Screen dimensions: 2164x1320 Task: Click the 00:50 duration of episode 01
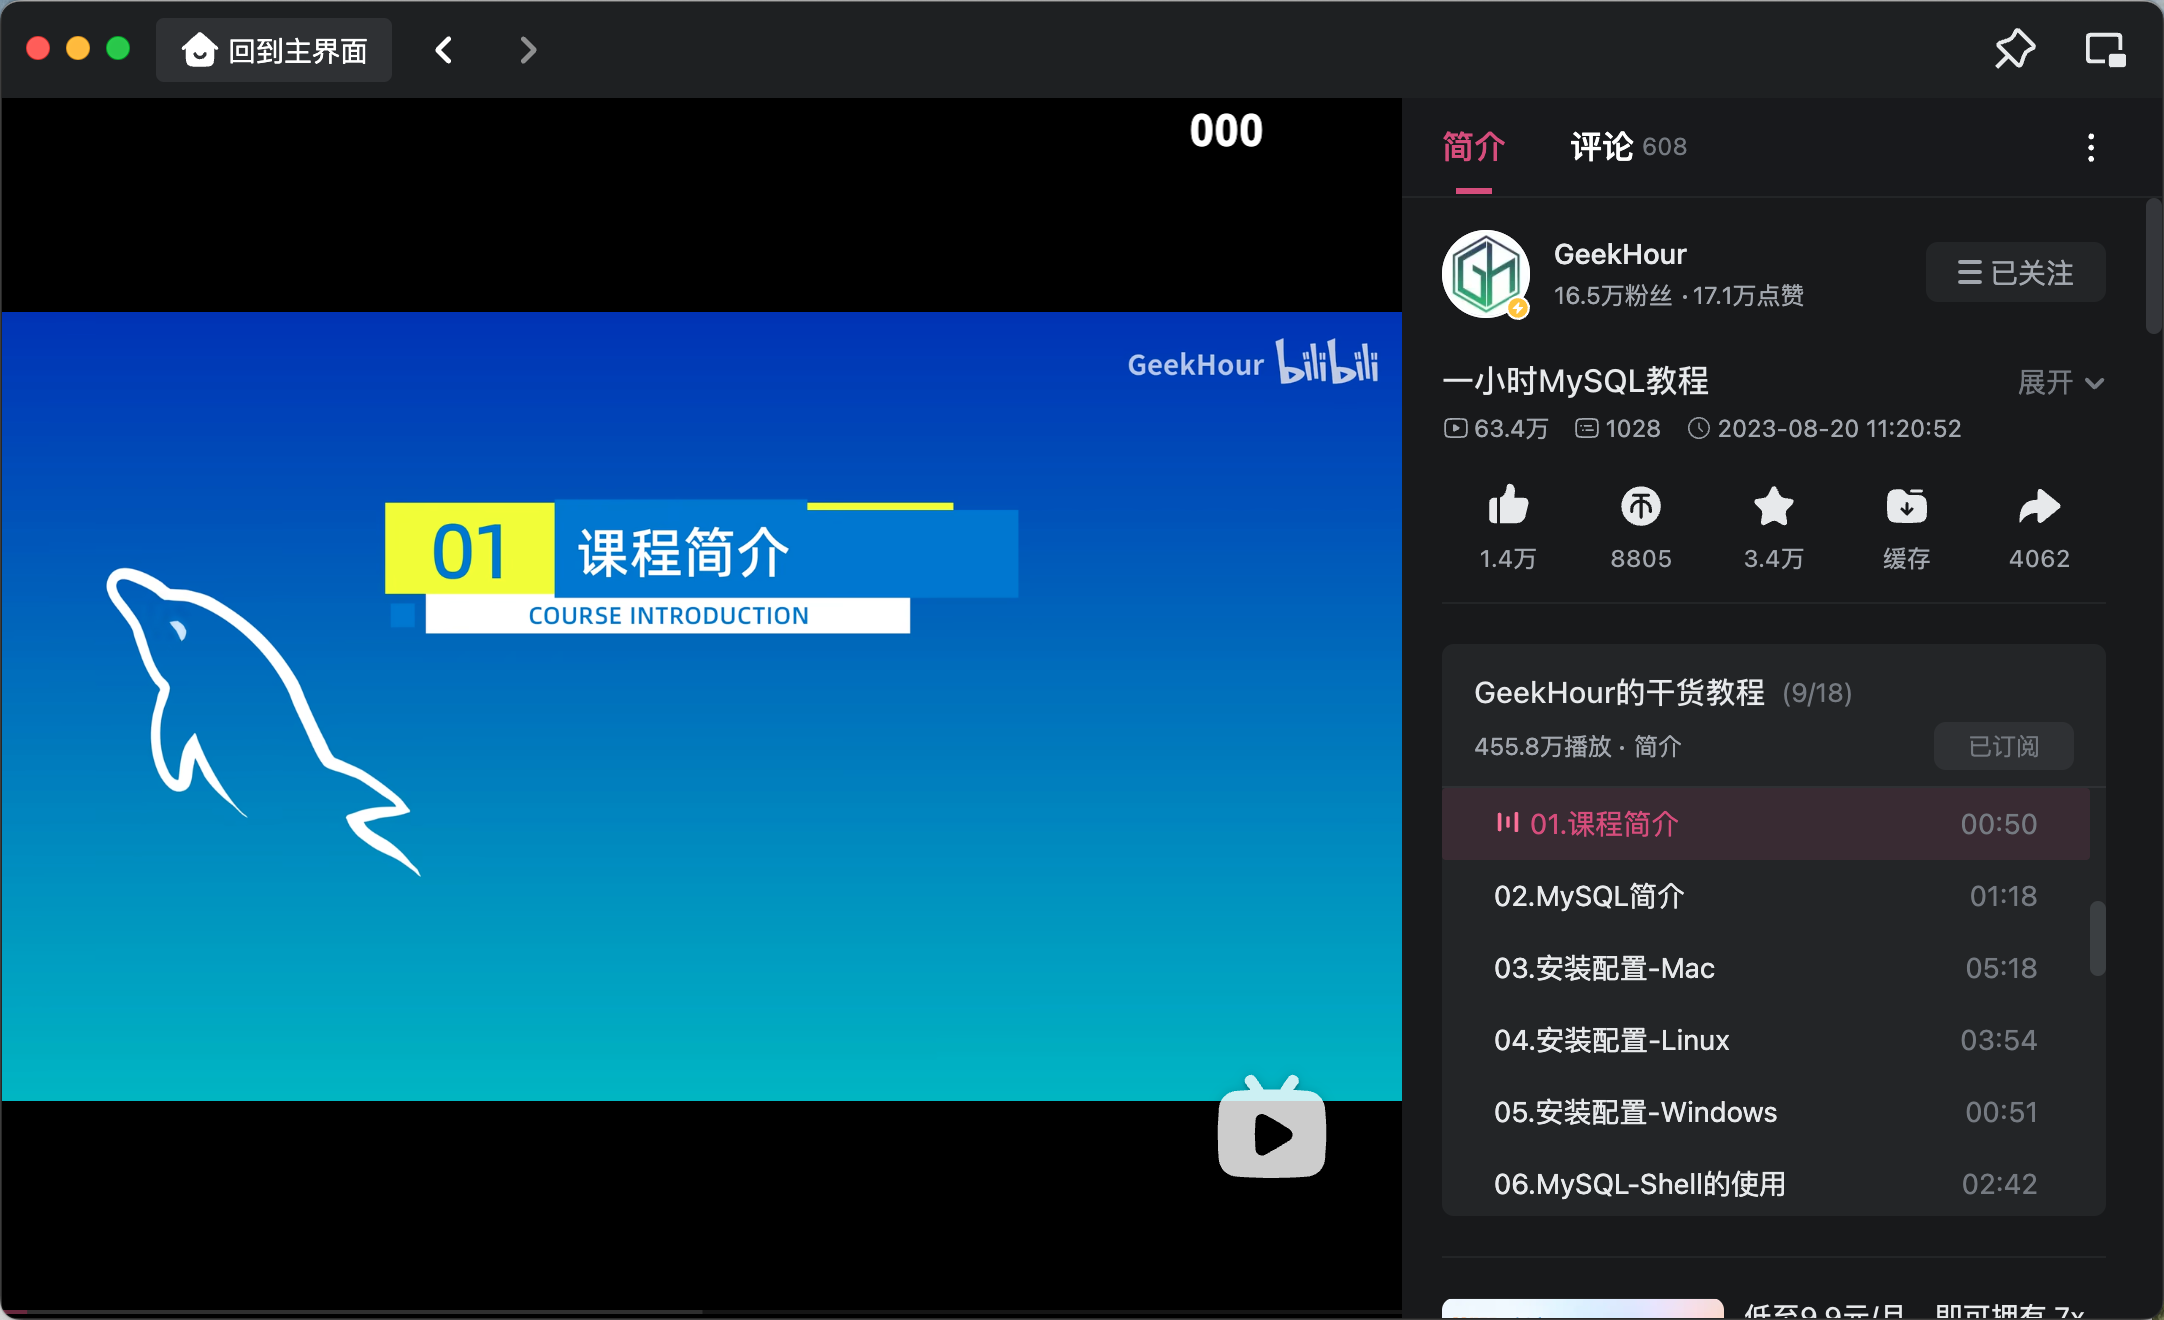(1998, 824)
